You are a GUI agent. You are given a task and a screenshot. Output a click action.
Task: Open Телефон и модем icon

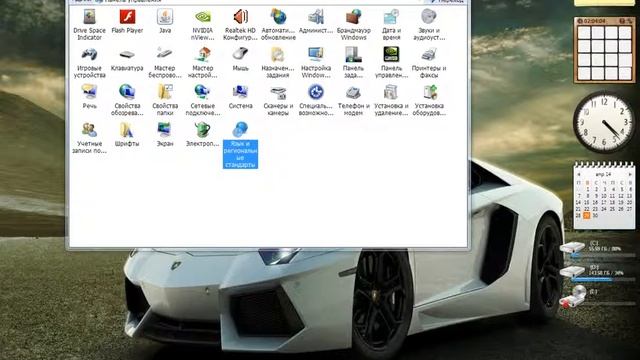tap(353, 100)
